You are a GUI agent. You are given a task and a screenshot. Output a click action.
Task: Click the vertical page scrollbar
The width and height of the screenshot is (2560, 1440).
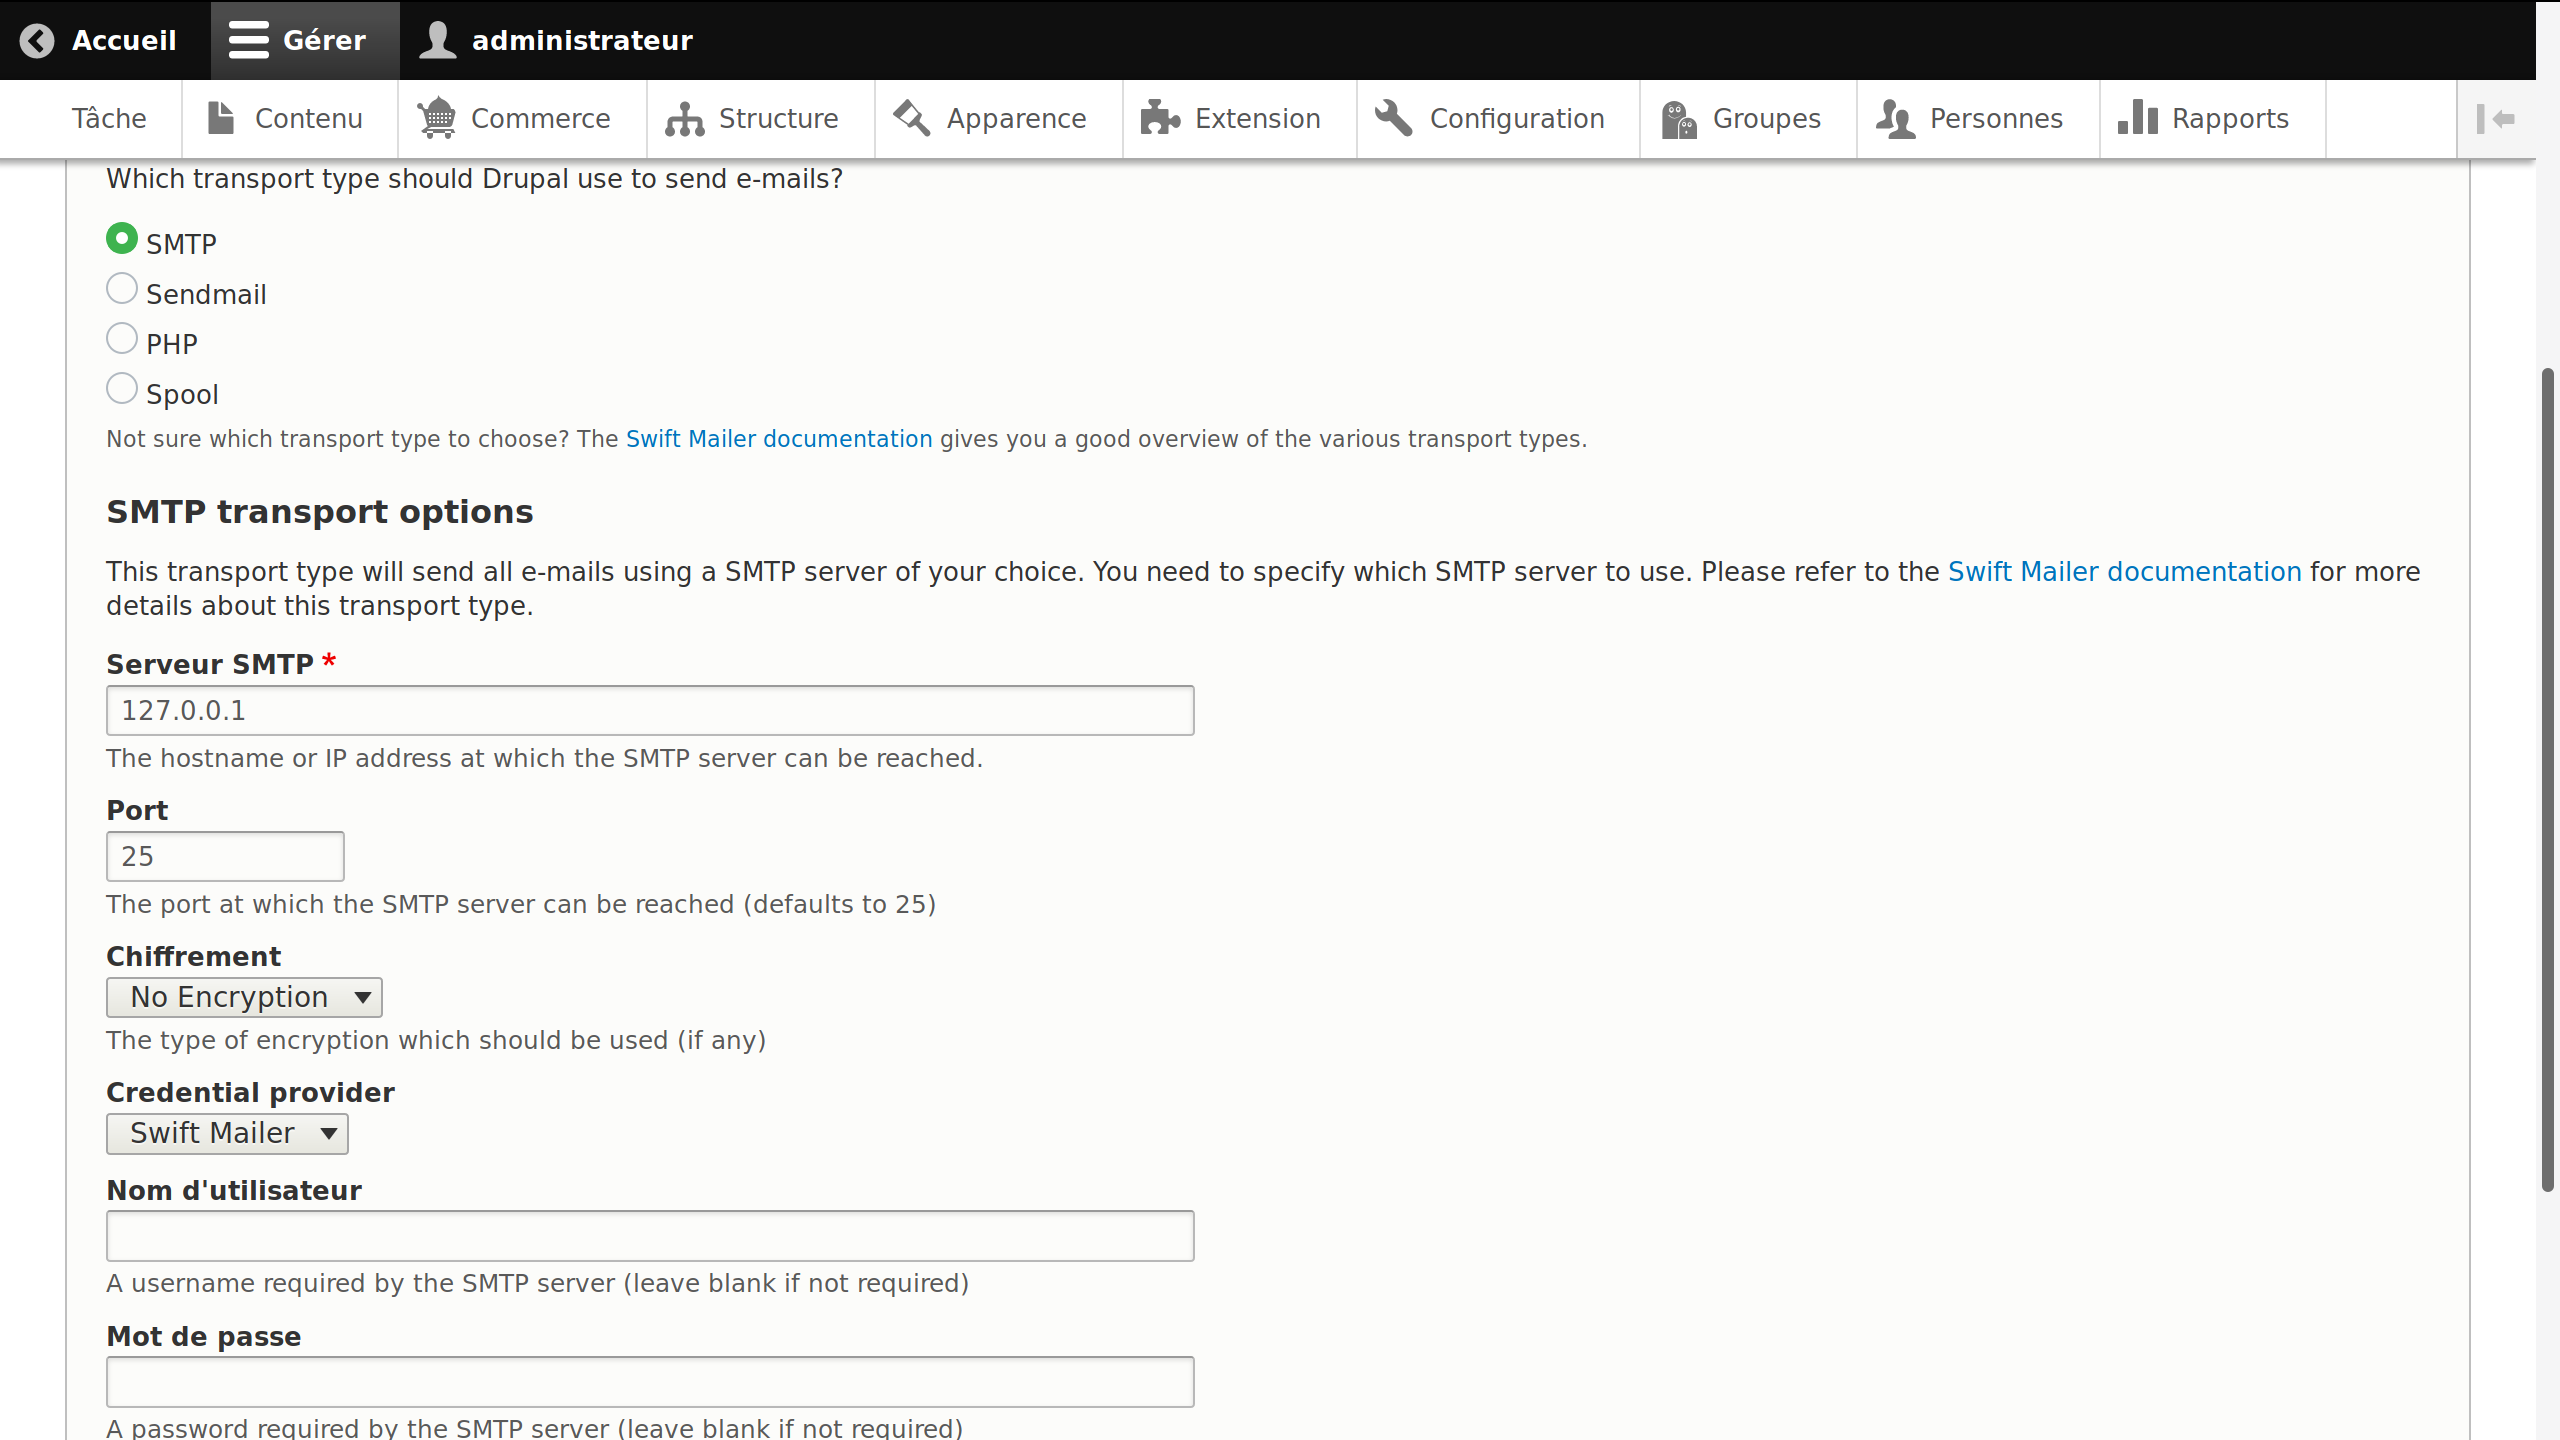[x=2548, y=780]
